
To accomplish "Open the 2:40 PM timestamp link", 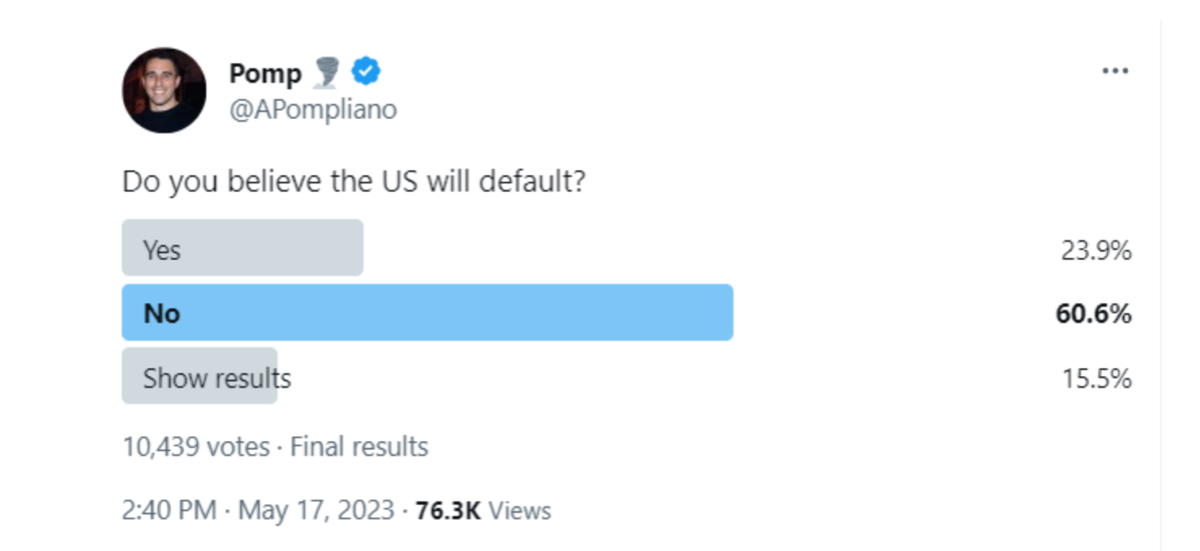I will click(169, 510).
